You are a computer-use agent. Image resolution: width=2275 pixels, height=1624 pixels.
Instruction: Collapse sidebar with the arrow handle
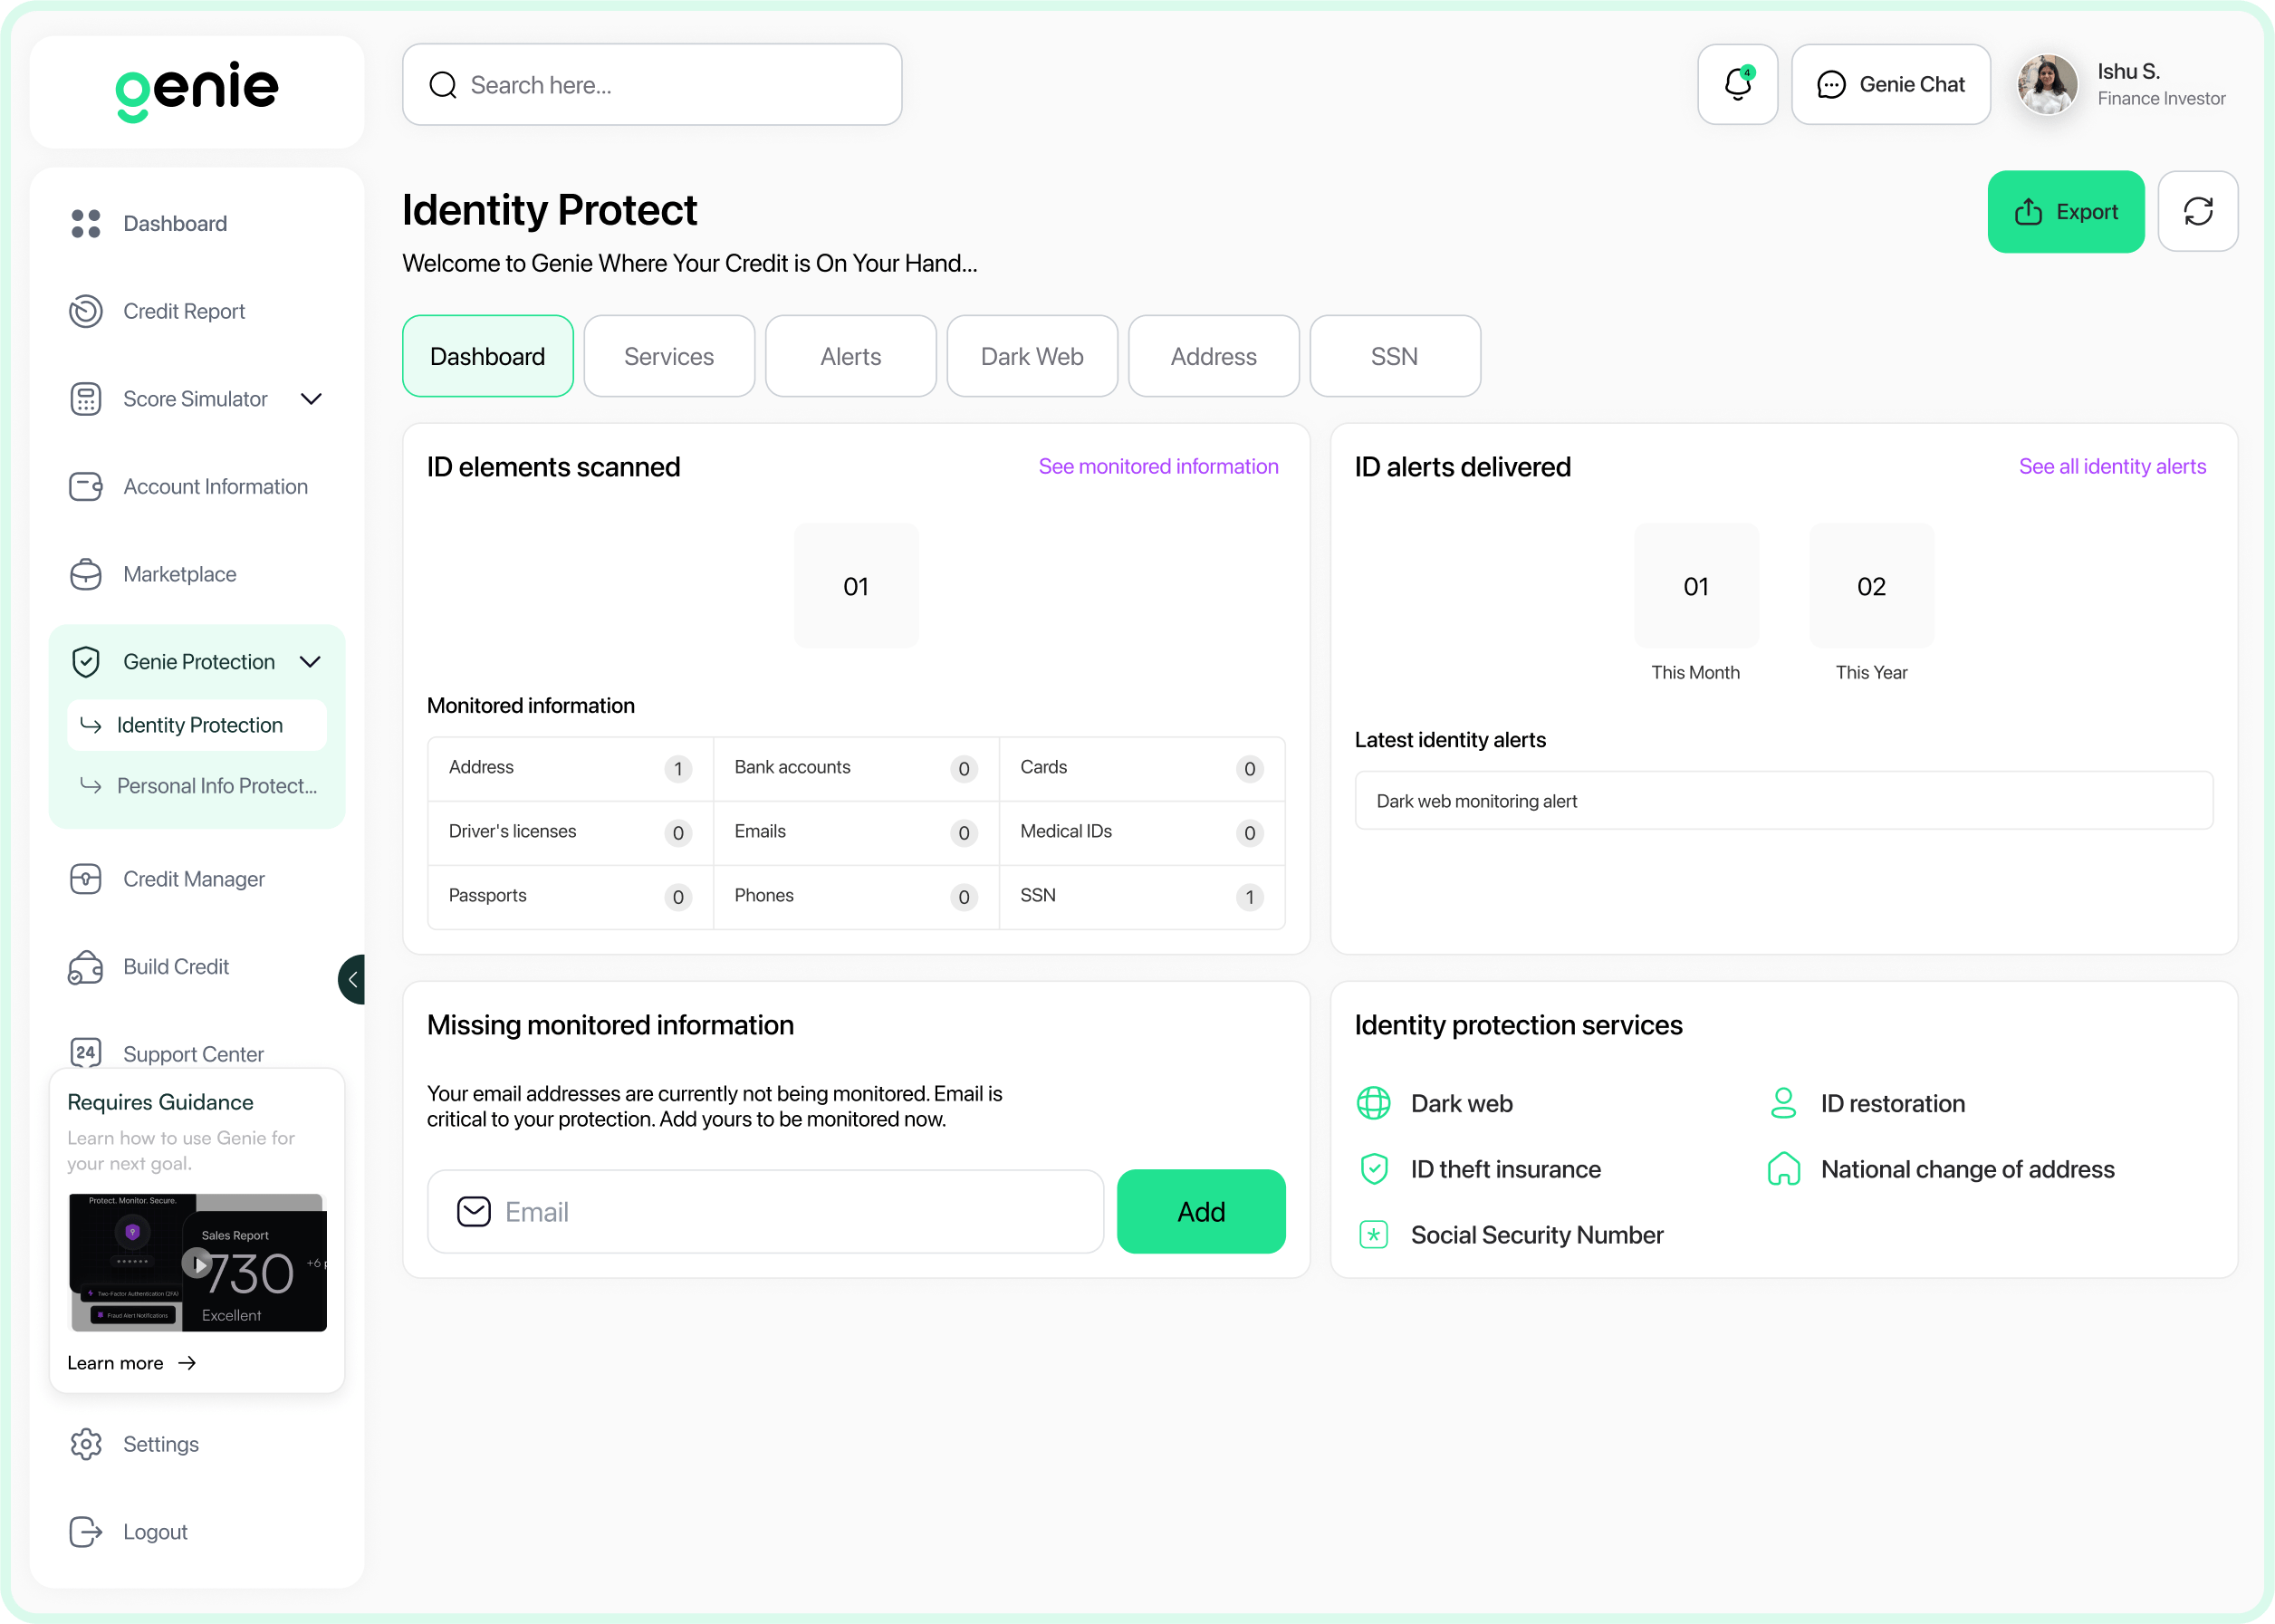352,979
